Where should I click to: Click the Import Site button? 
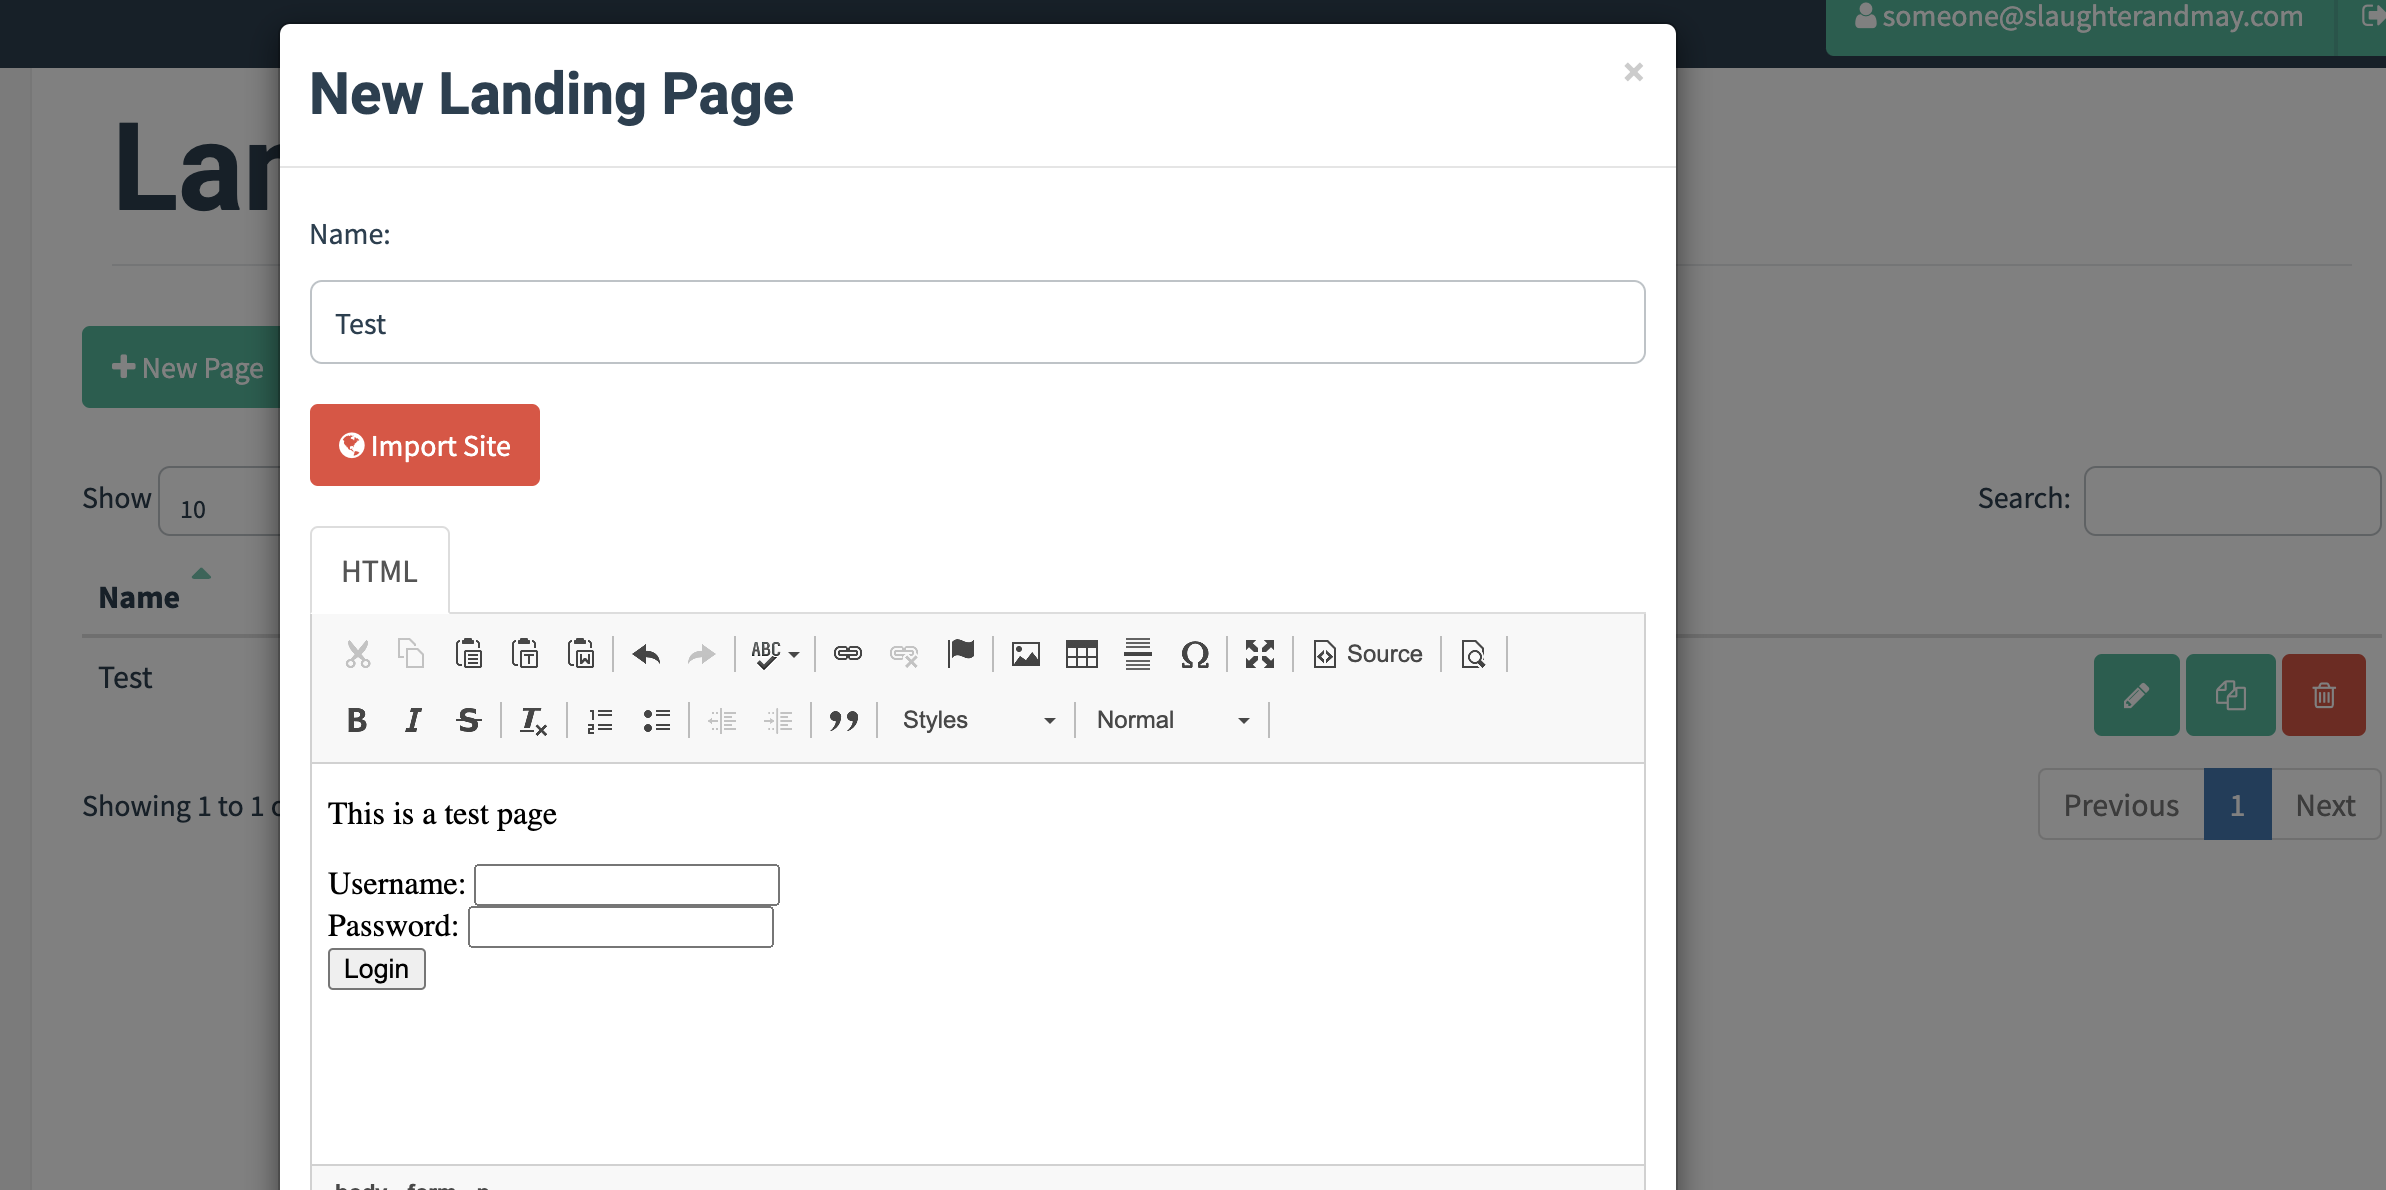click(x=424, y=445)
